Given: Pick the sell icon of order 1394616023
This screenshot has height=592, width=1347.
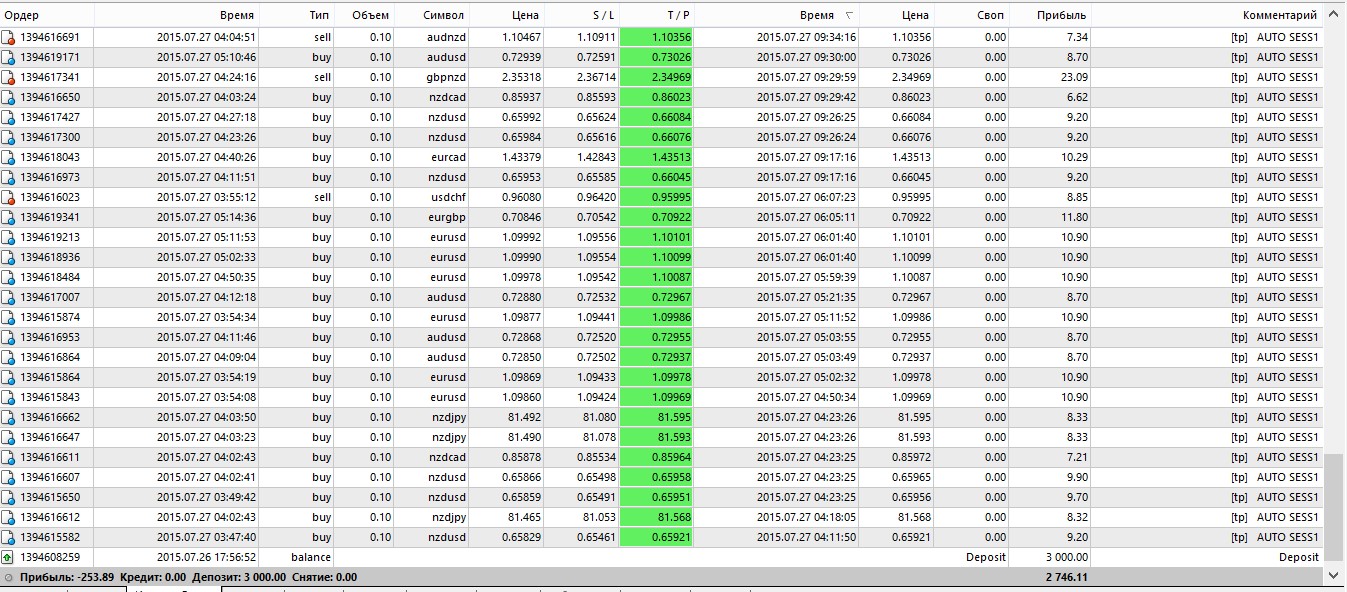Looking at the screenshot, I should click(9, 197).
